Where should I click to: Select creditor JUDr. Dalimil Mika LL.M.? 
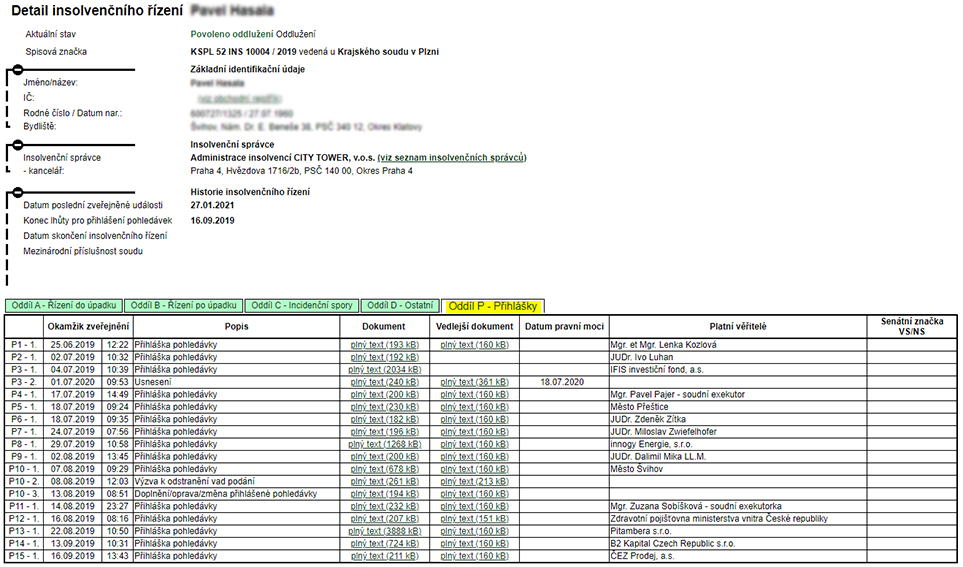tap(658, 456)
